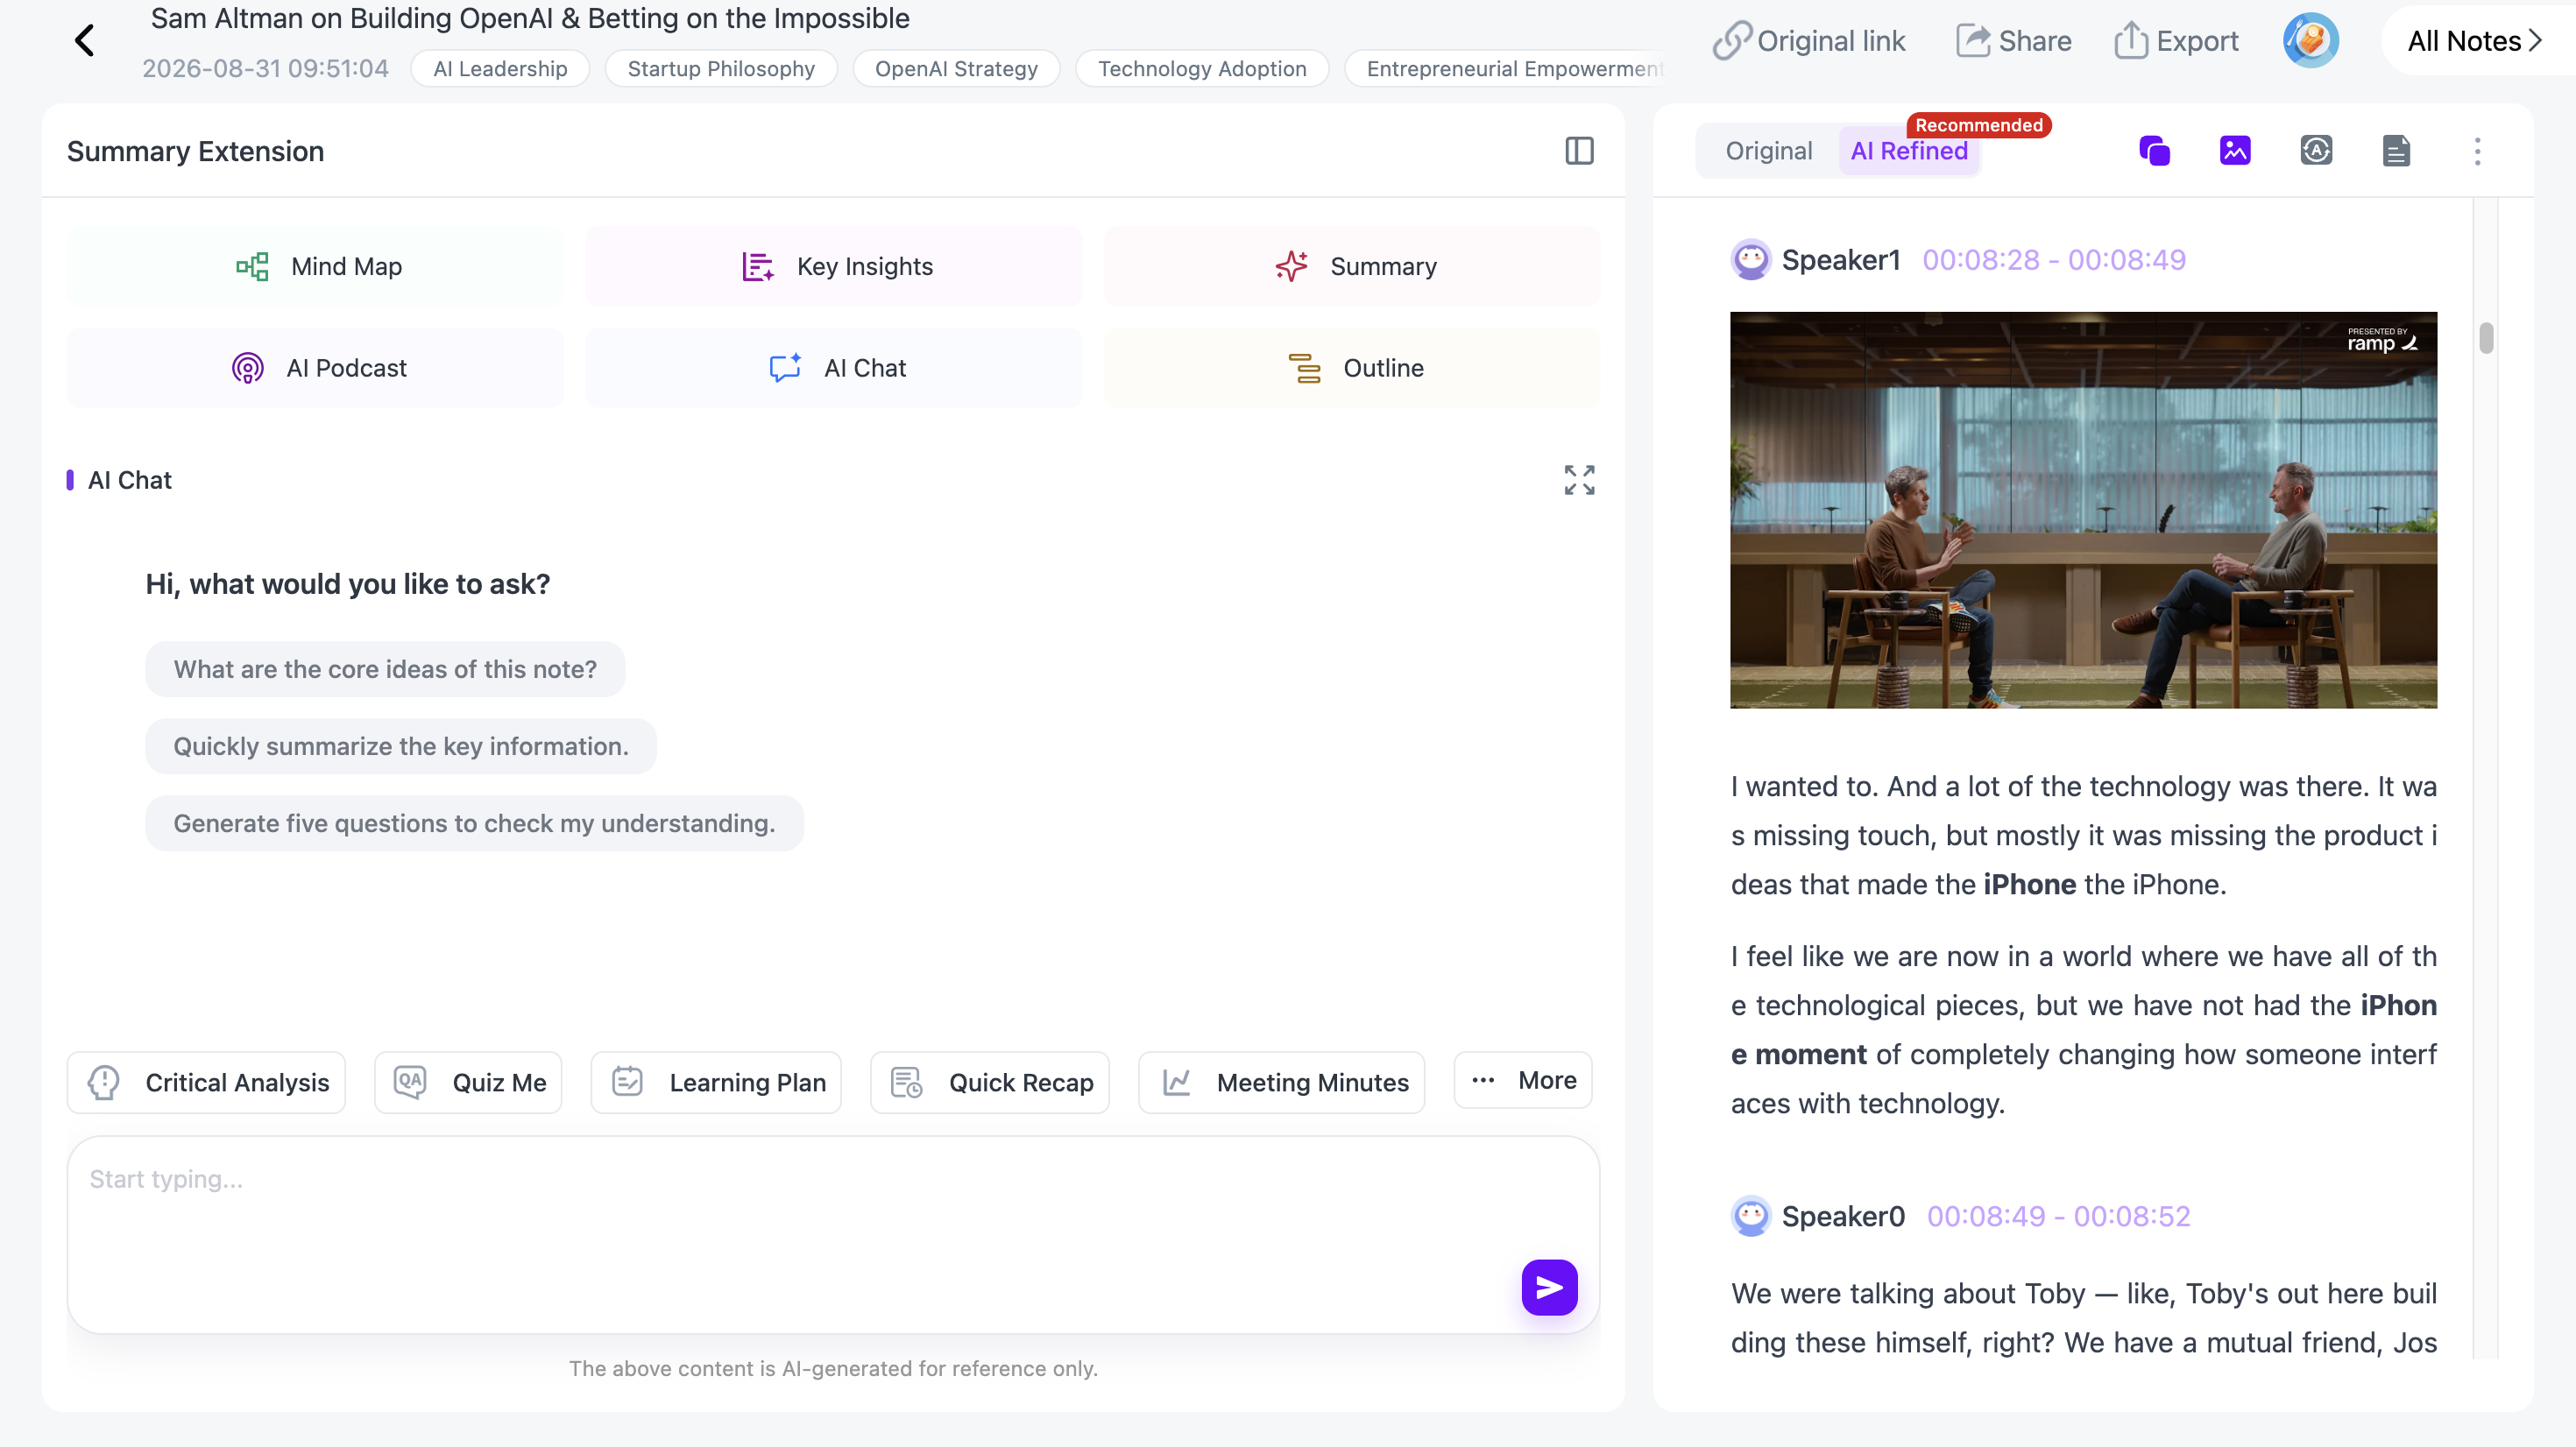Open the Outline feature
This screenshot has width=2576, height=1447.
click(x=1352, y=368)
